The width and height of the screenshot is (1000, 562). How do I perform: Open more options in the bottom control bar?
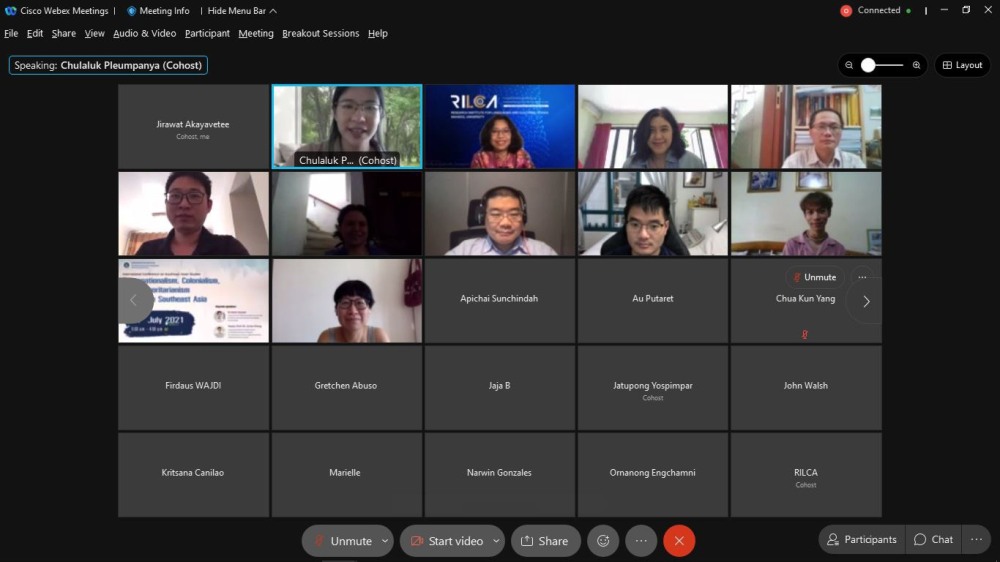[x=641, y=541]
